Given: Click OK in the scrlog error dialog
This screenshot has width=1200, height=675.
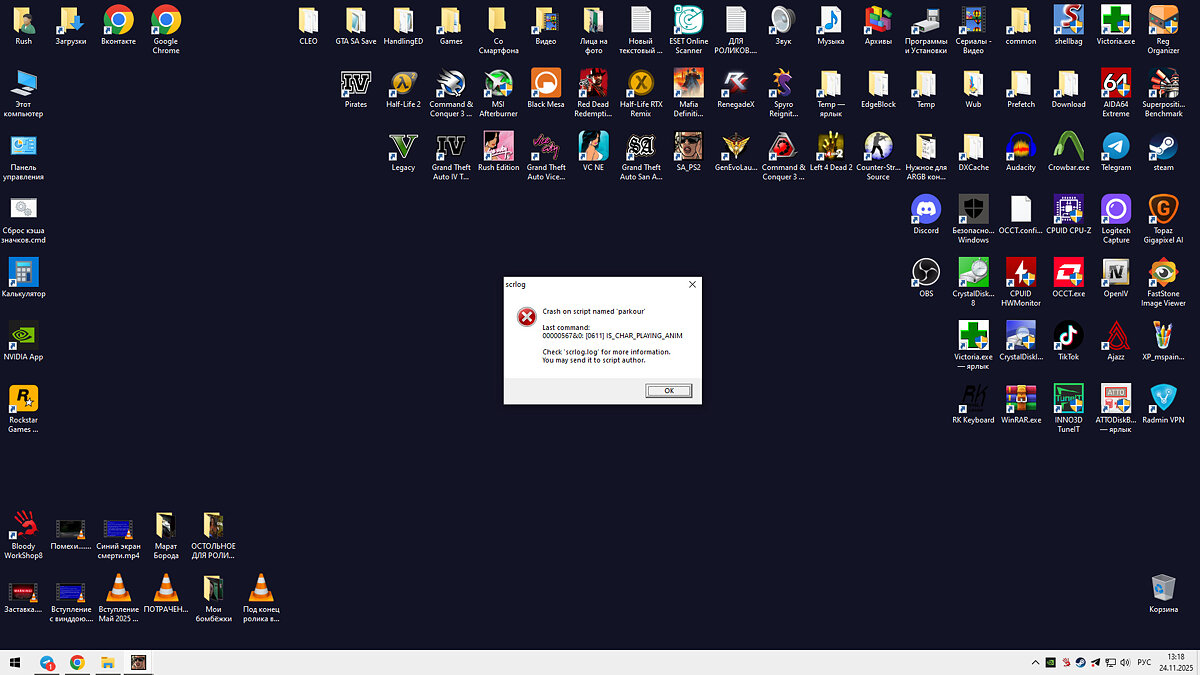Looking at the screenshot, I should [x=668, y=390].
